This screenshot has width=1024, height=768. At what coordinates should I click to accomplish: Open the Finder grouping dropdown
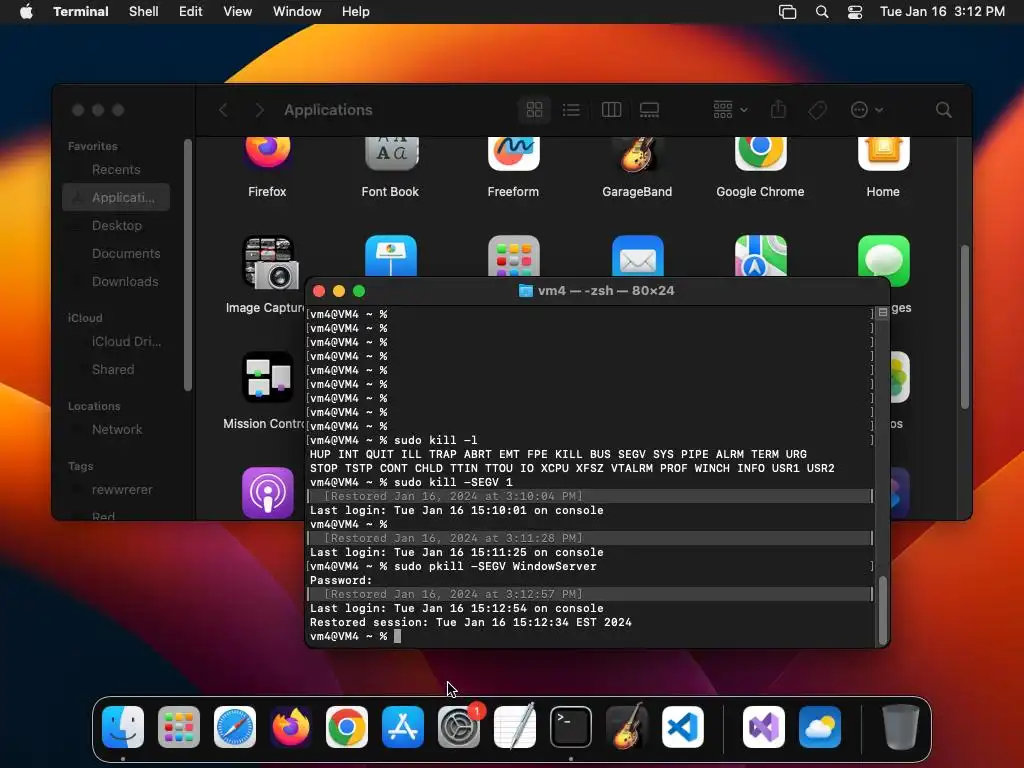click(x=730, y=110)
